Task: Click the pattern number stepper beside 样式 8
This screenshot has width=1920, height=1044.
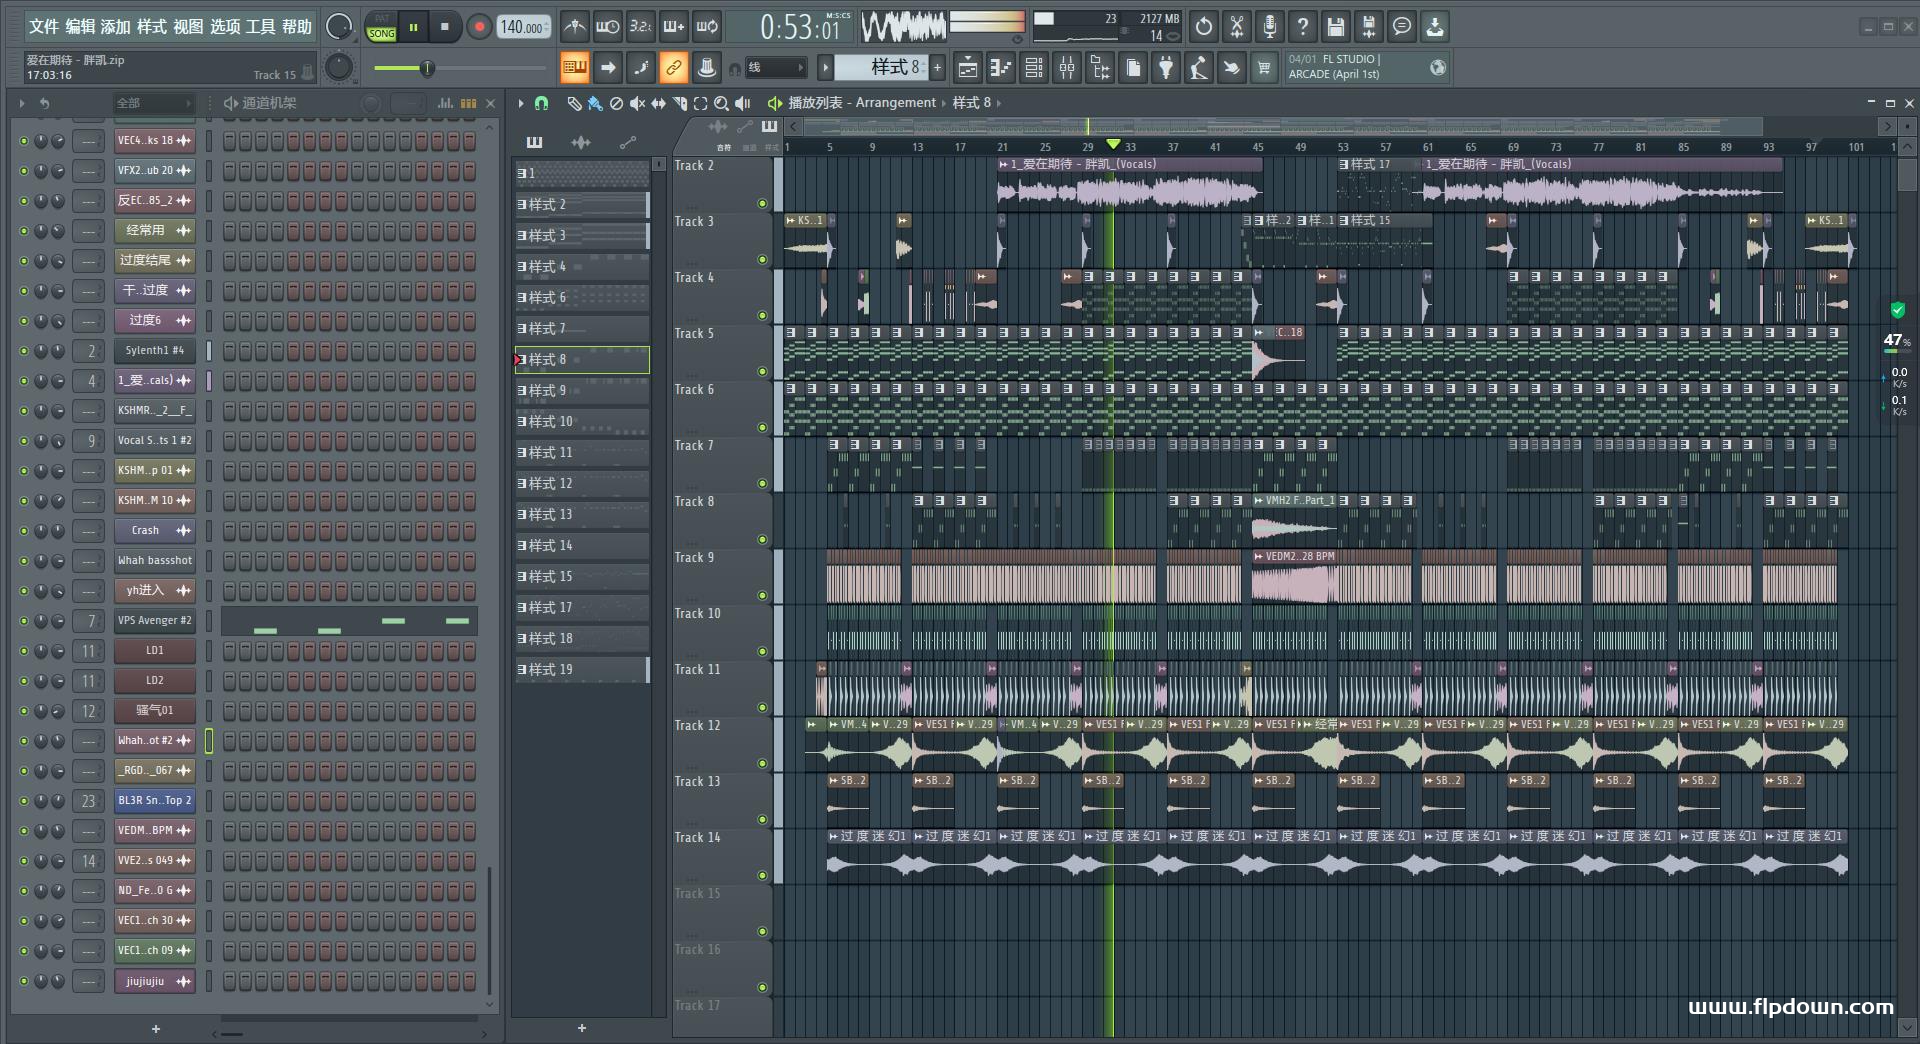Action: [923, 68]
